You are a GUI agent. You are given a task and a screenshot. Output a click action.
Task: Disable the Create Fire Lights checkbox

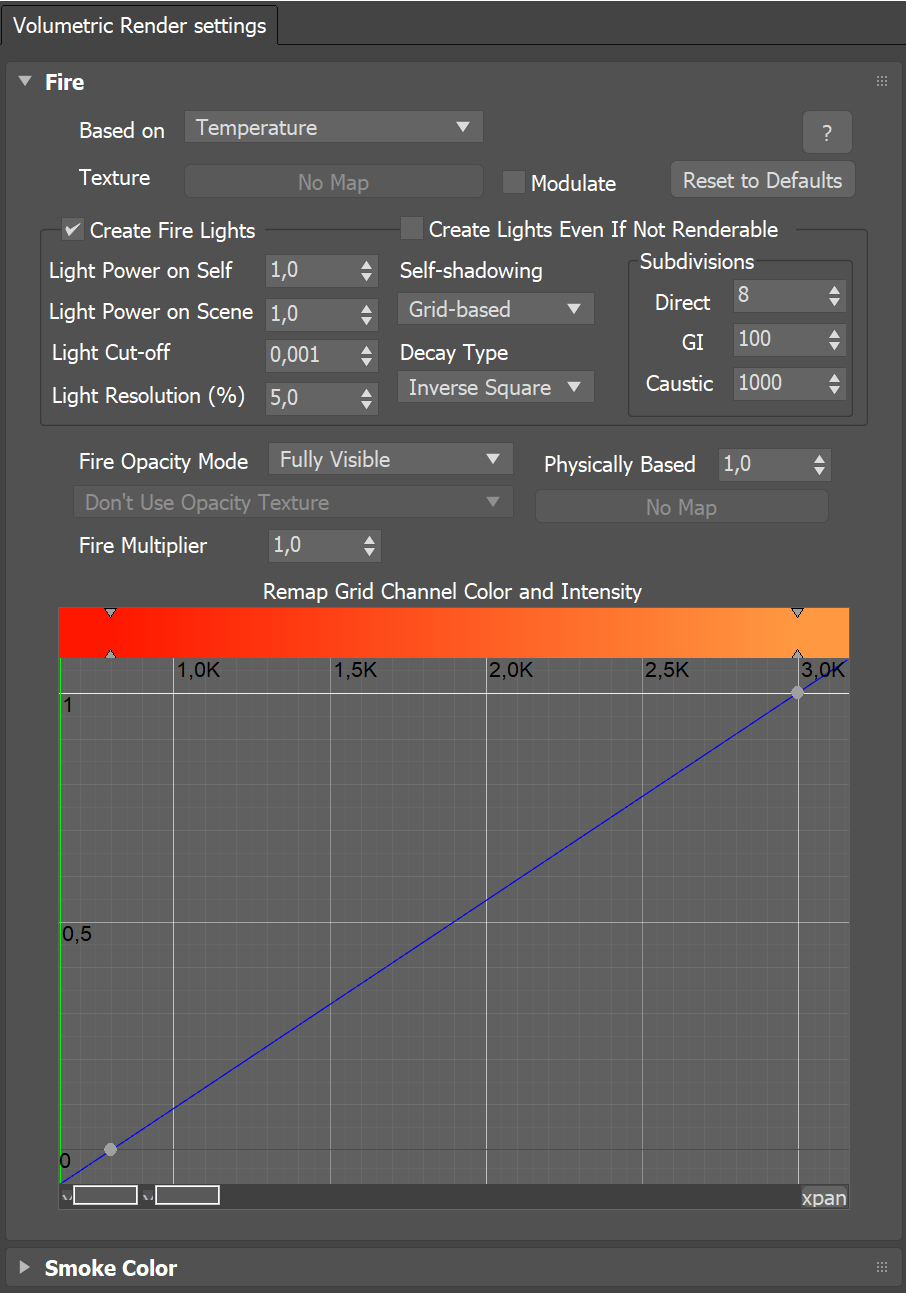pos(72,229)
